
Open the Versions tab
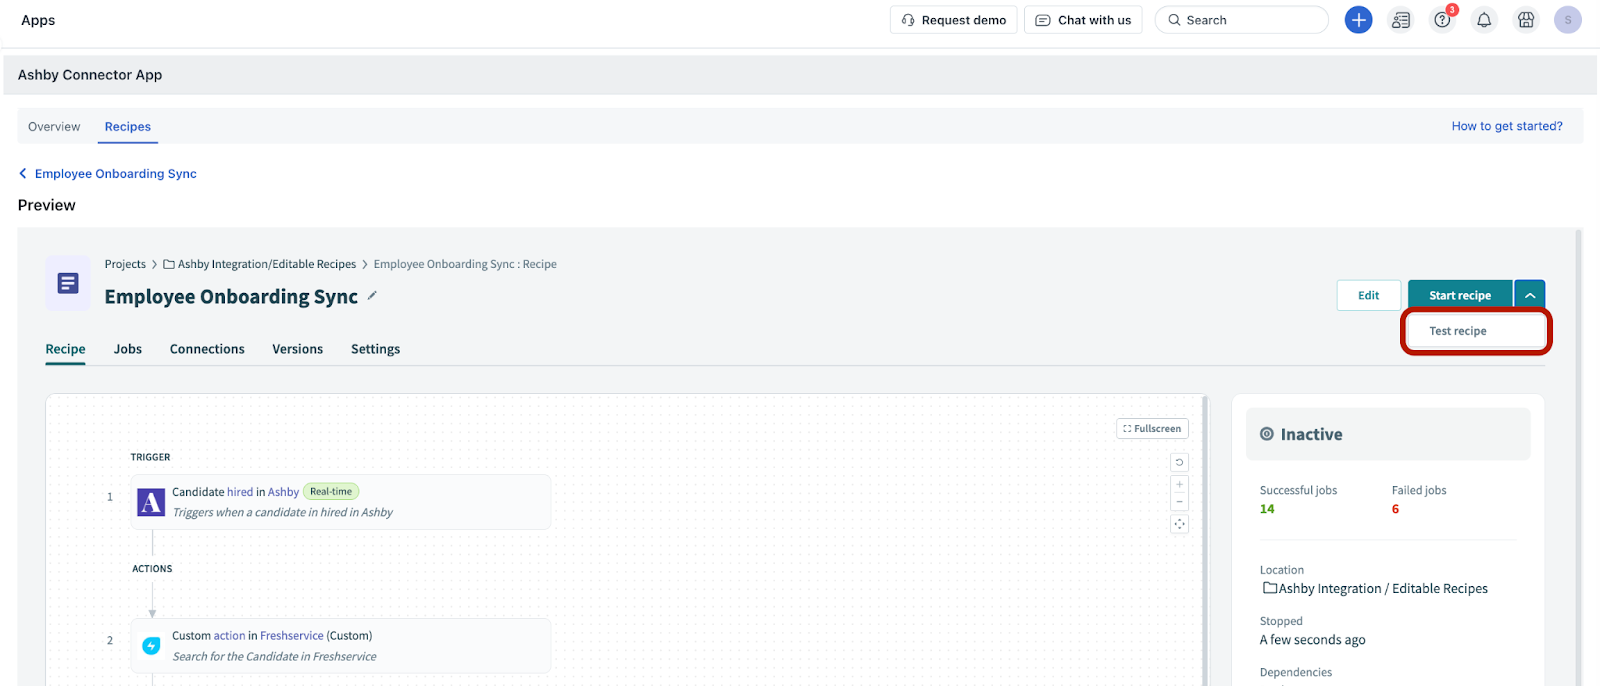[298, 349]
